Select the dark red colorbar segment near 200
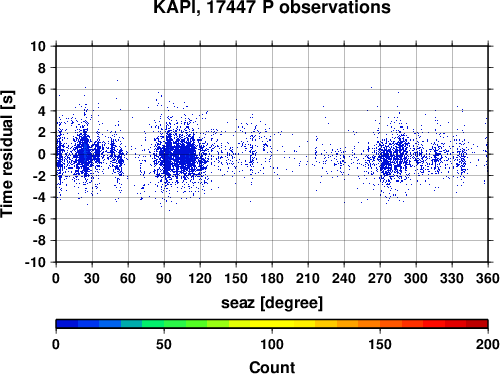The height and width of the screenshot is (374, 500). [x=477, y=324]
